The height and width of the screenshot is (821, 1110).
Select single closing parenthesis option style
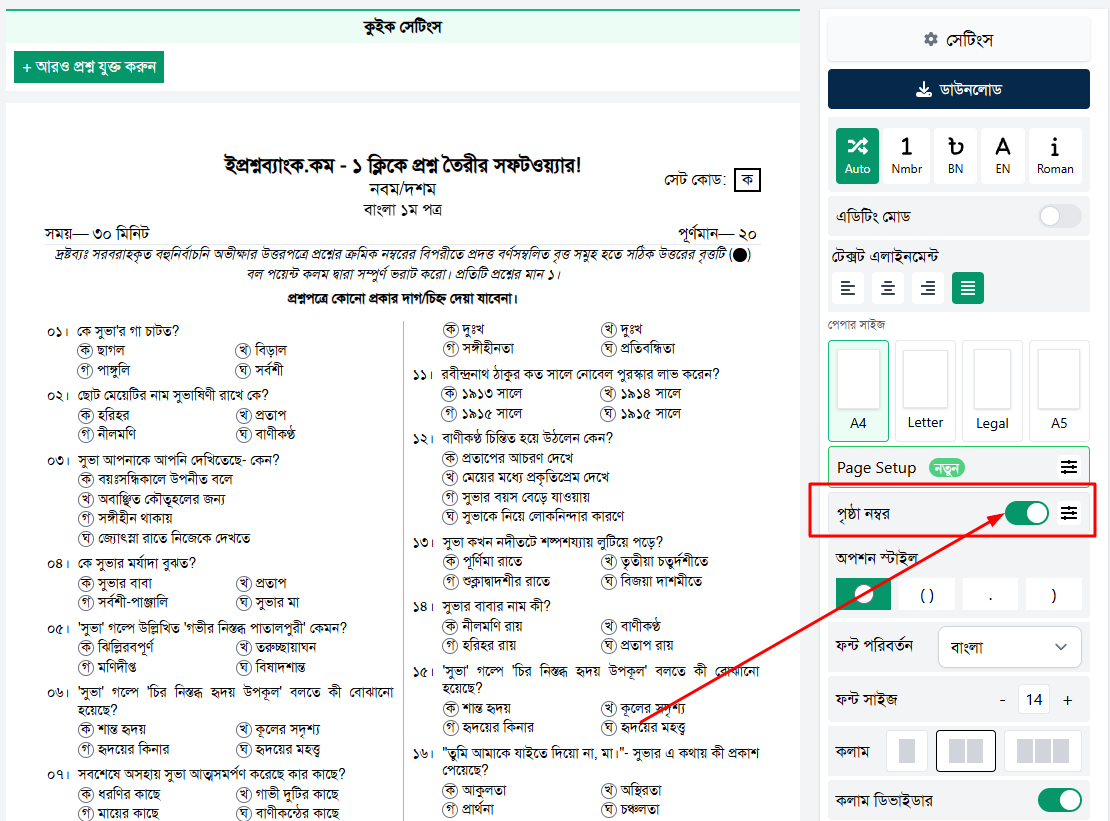pyautogui.click(x=1053, y=595)
